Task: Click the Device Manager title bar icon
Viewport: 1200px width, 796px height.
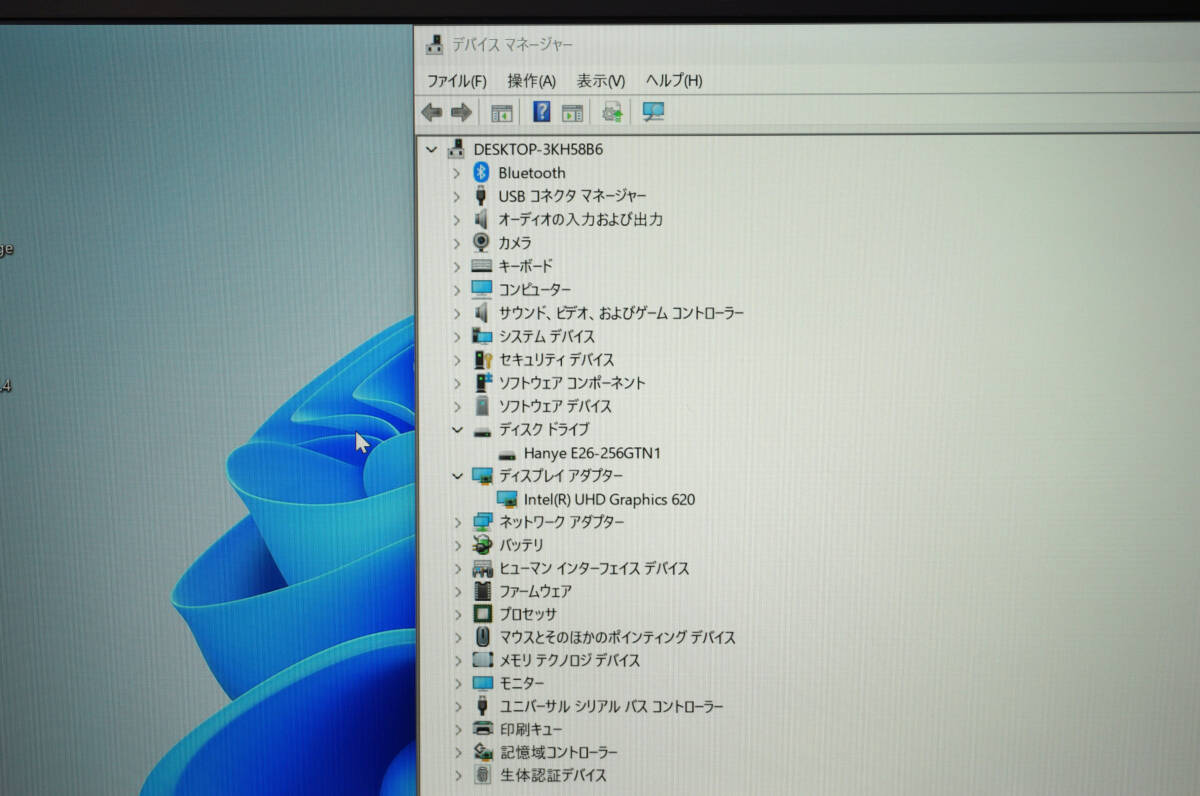Action: 435,45
